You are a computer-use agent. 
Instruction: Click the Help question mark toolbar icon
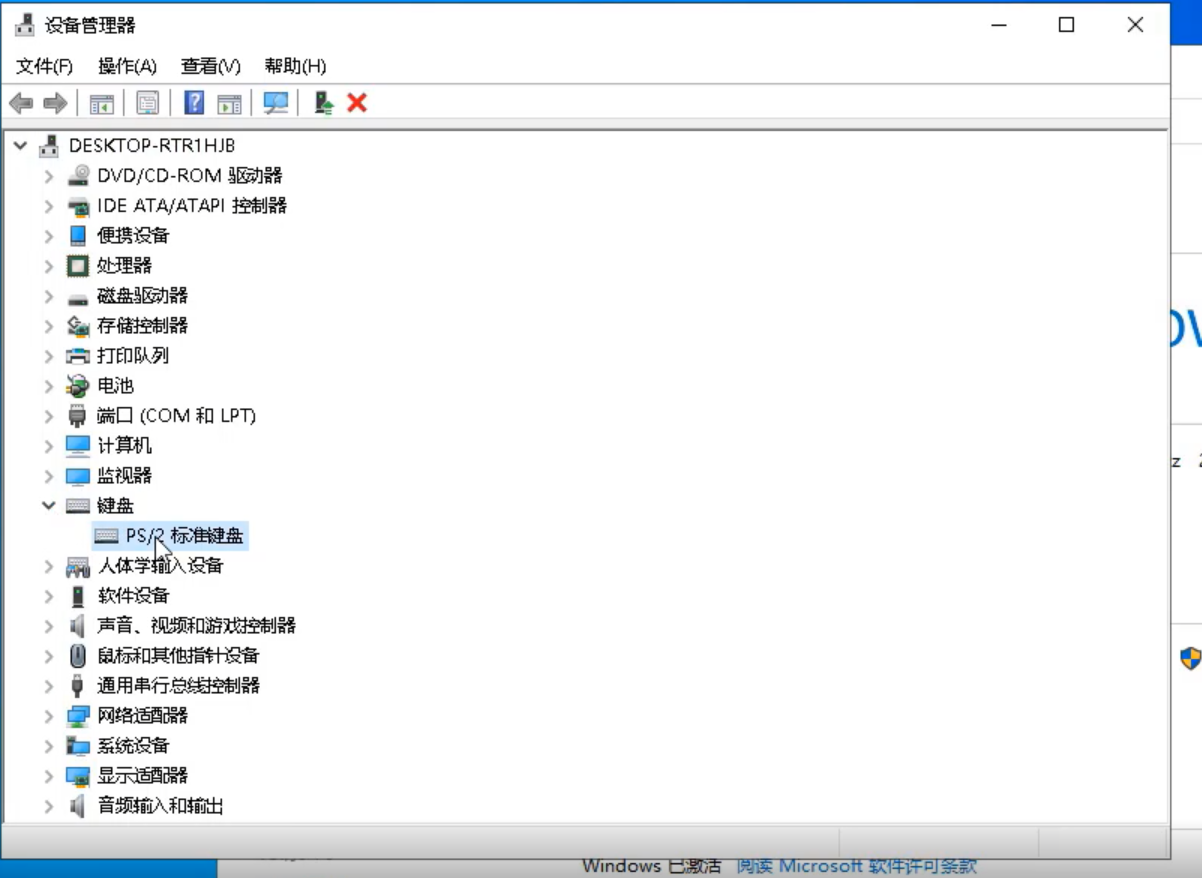click(x=195, y=103)
